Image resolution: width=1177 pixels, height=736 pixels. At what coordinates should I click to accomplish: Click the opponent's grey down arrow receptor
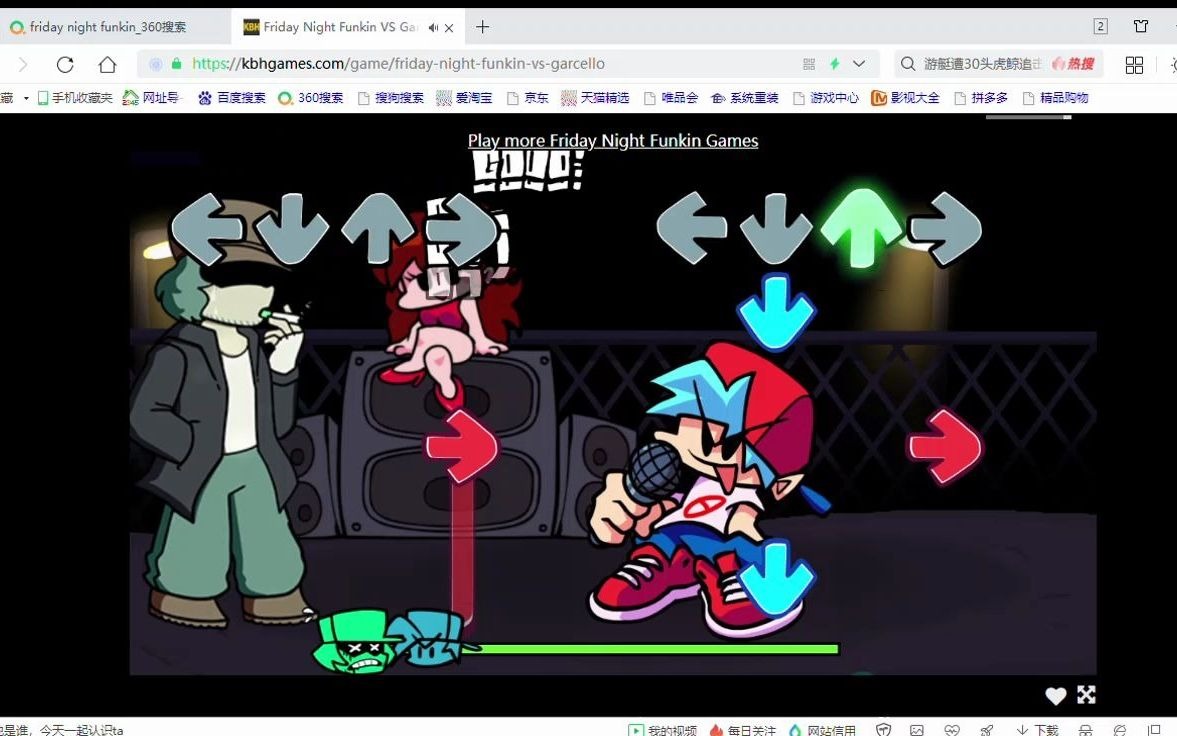pos(292,229)
